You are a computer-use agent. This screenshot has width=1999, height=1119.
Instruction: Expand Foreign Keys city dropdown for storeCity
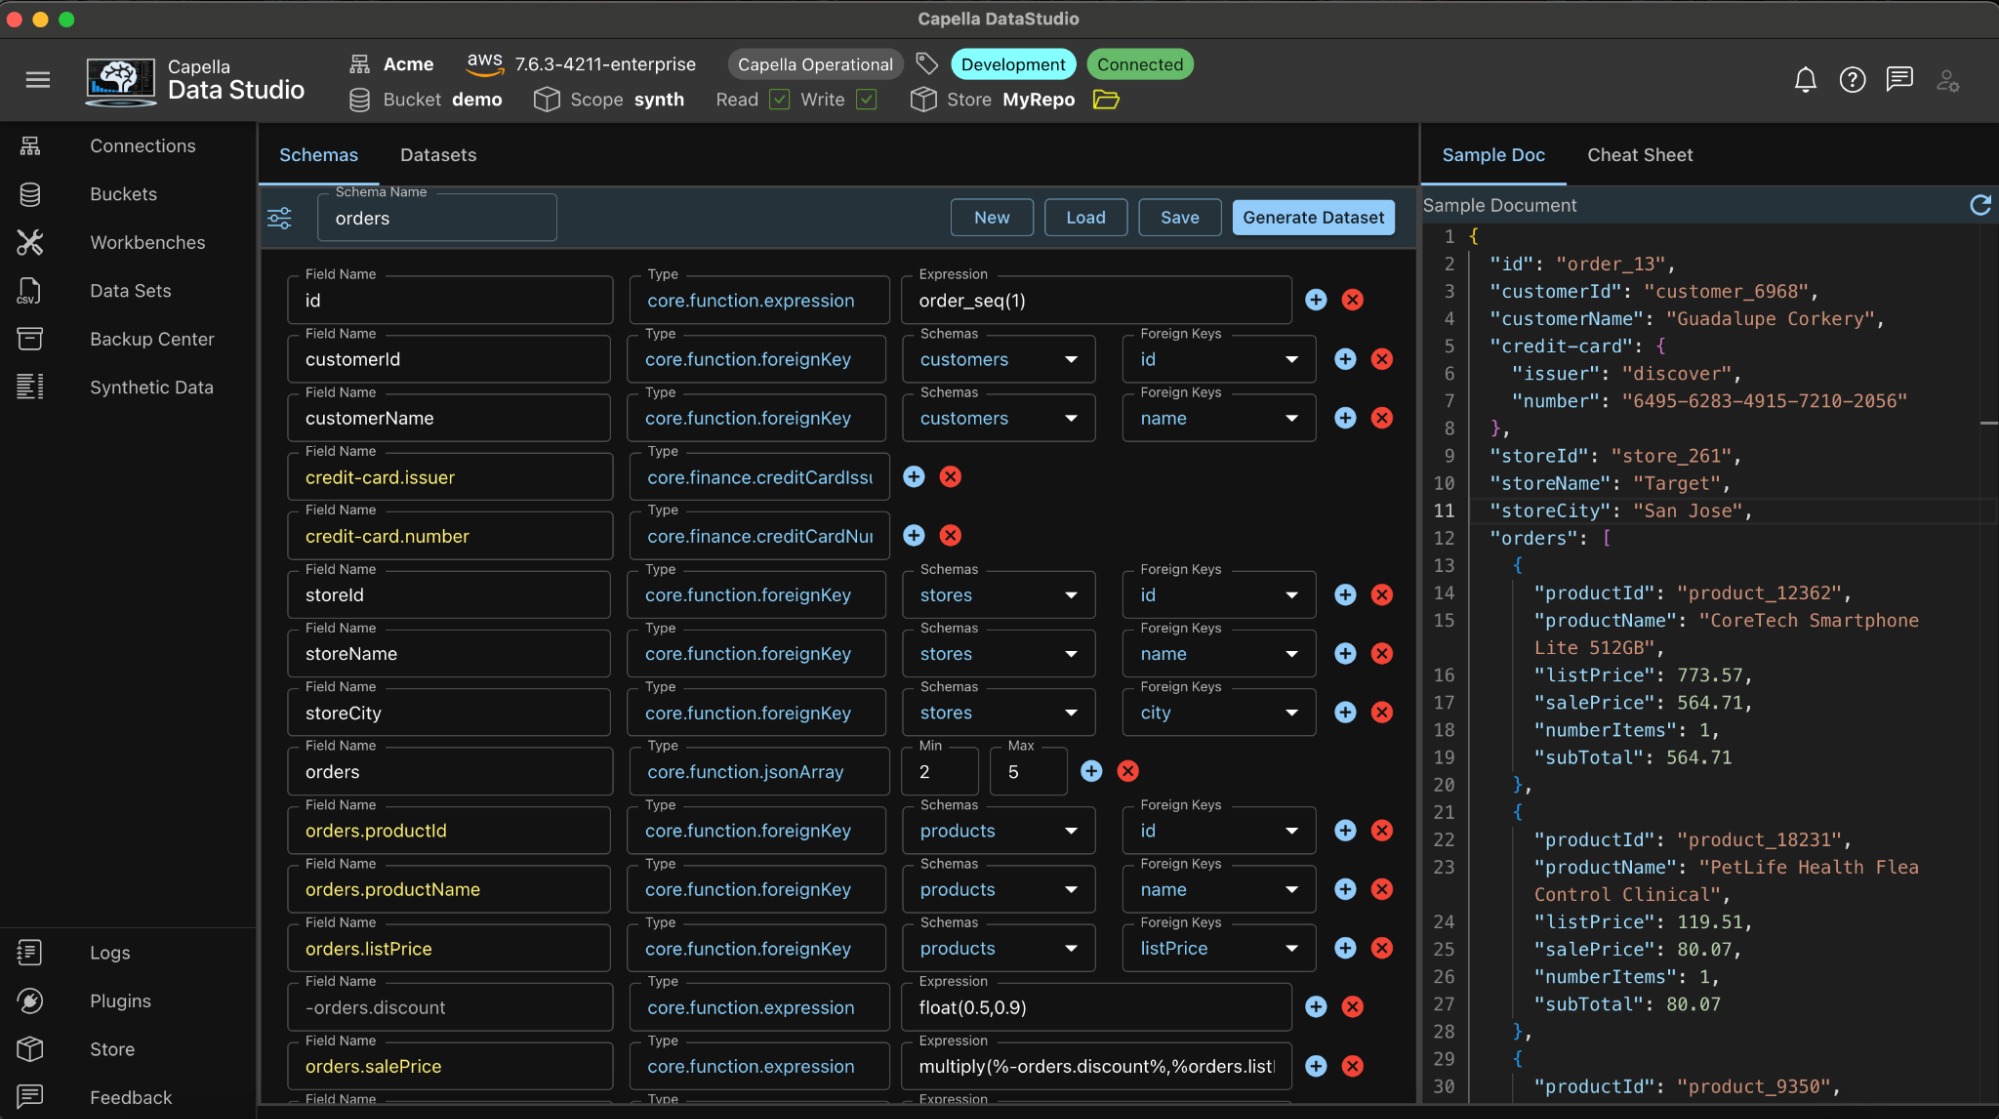click(1219, 712)
